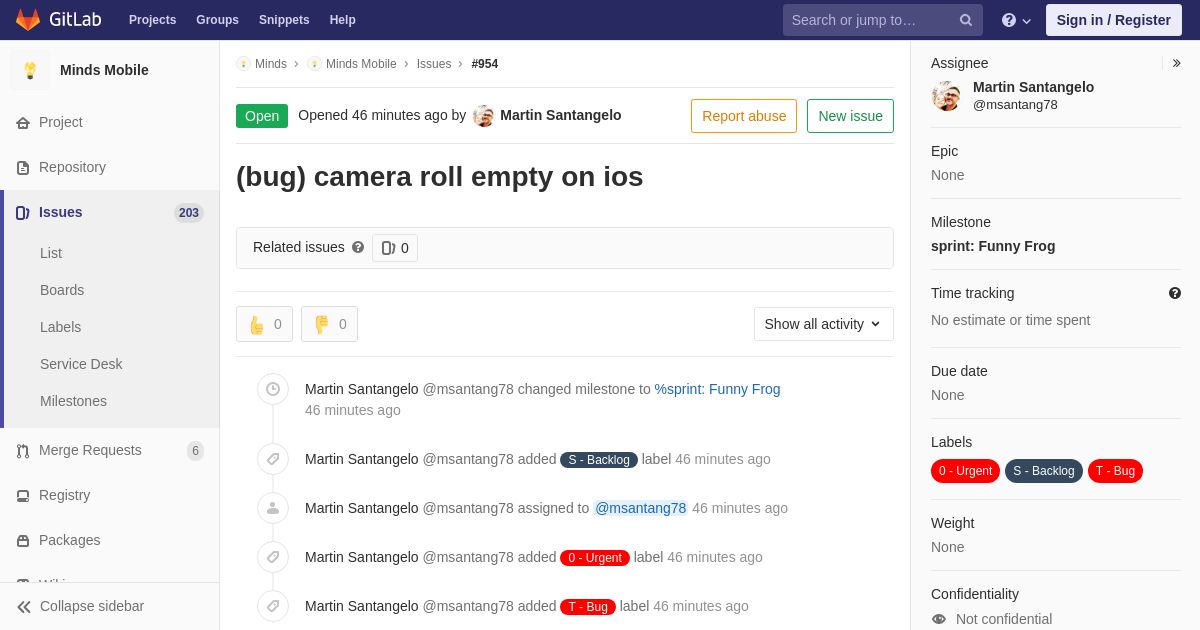The width and height of the screenshot is (1200, 630).
Task: Give a thumbs up reaction
Action: click(264, 324)
